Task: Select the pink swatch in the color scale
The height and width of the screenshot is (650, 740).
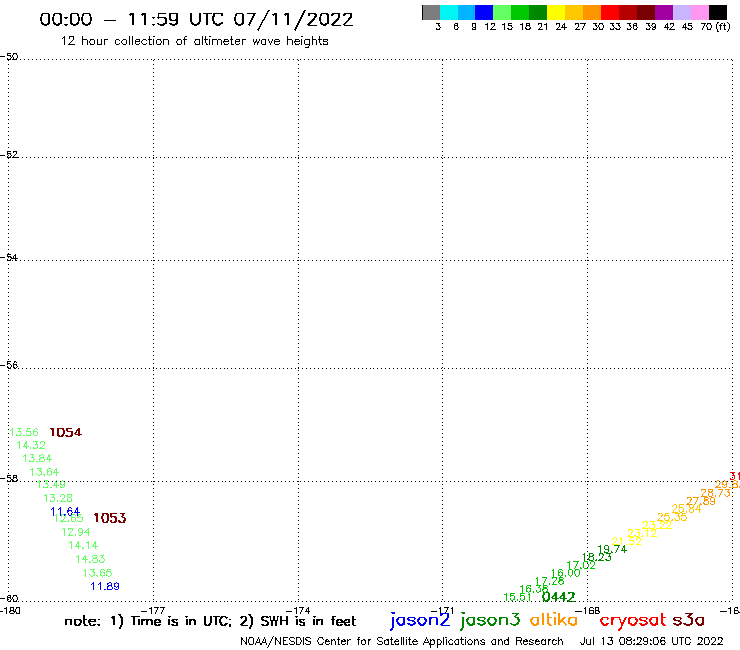Action: click(x=700, y=12)
